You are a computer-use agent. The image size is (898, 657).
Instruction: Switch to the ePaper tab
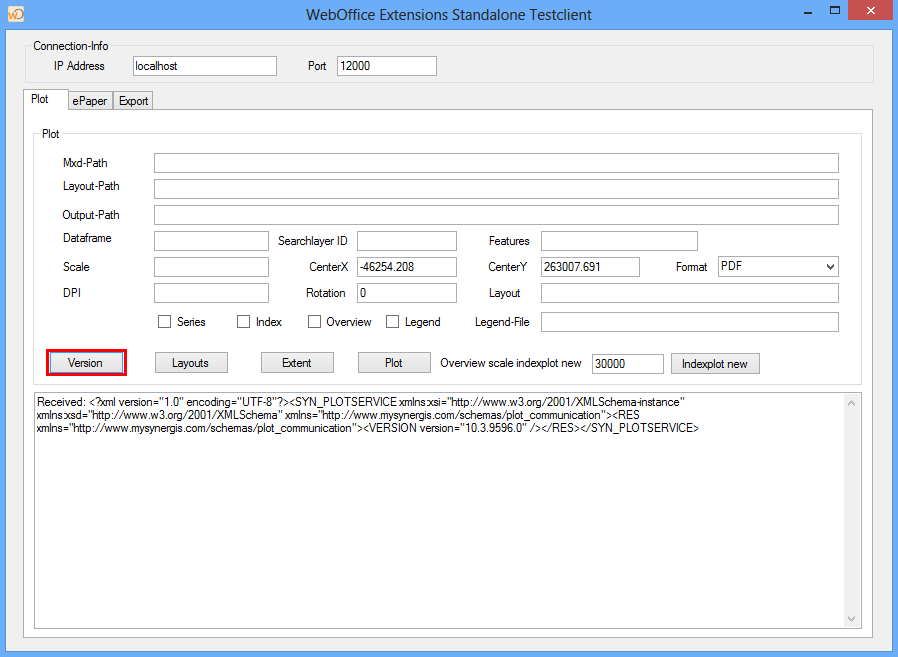(89, 100)
